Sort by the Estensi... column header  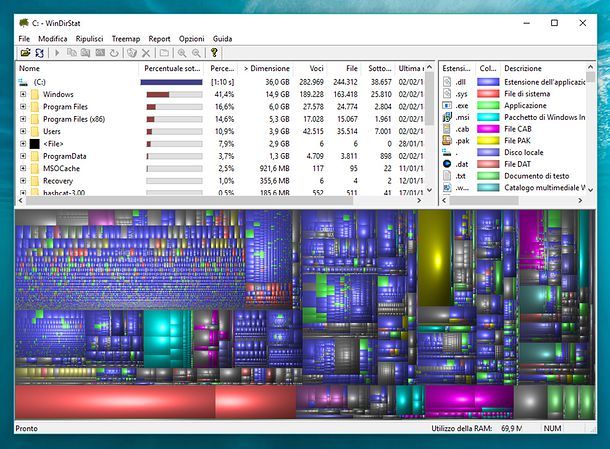pyautogui.click(x=457, y=68)
